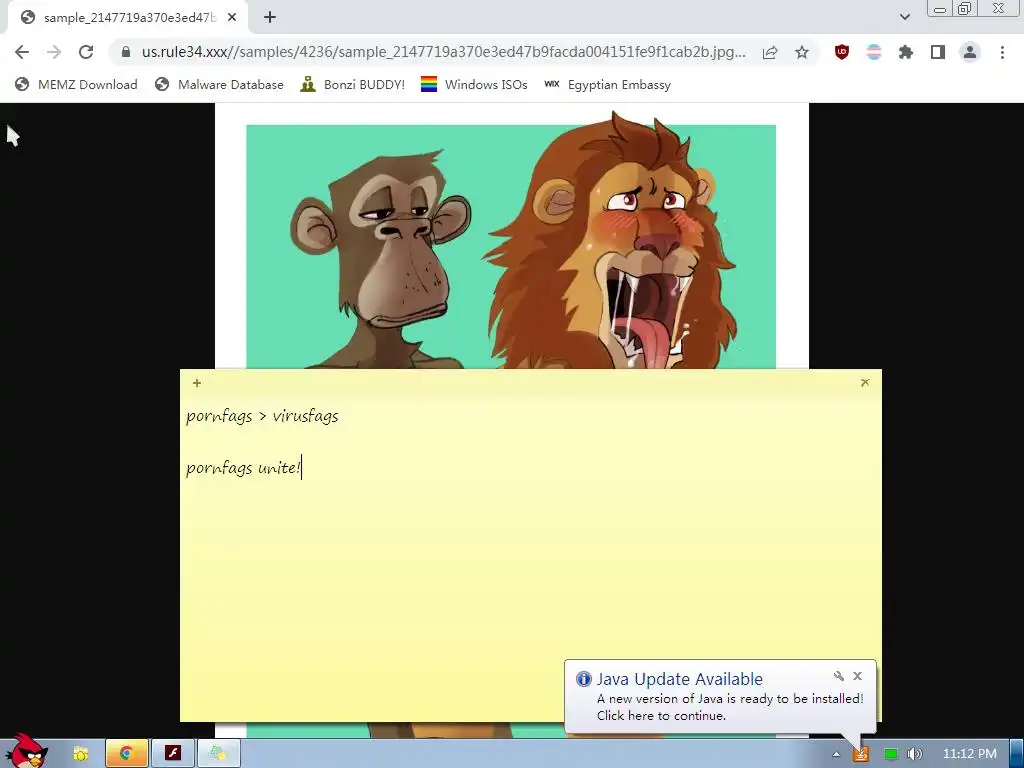Open the Flash taskbar application
Screen dimensions: 1024x768
172,754
